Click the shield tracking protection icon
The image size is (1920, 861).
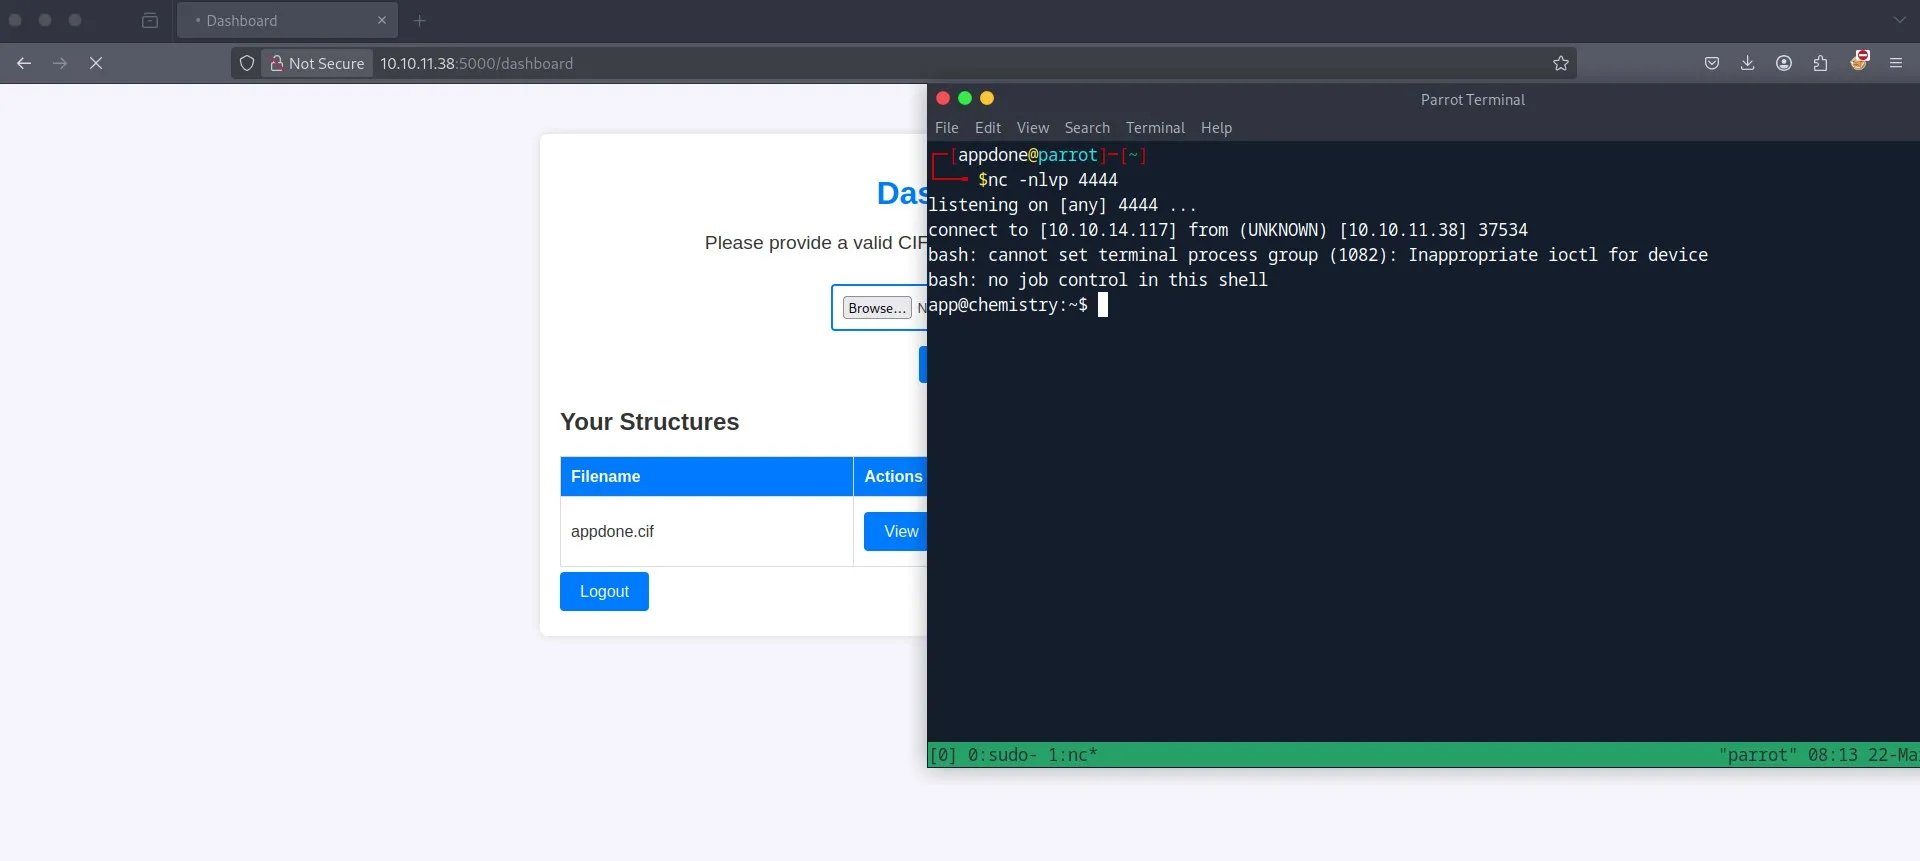click(247, 63)
